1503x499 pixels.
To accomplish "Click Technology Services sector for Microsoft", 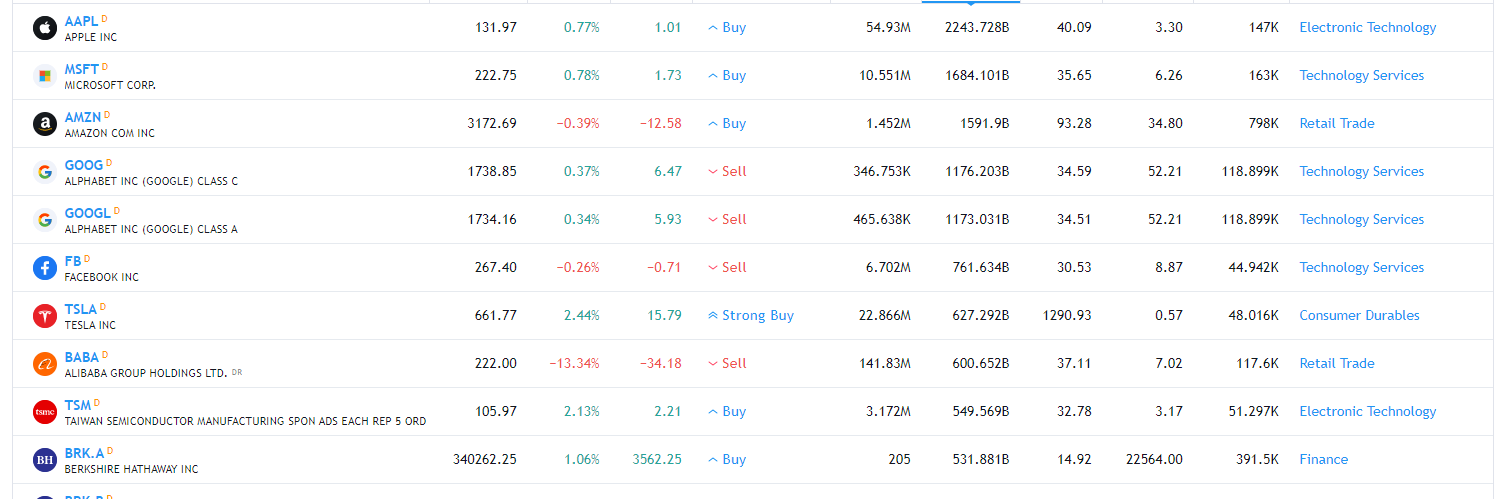I will pyautogui.click(x=1361, y=76).
